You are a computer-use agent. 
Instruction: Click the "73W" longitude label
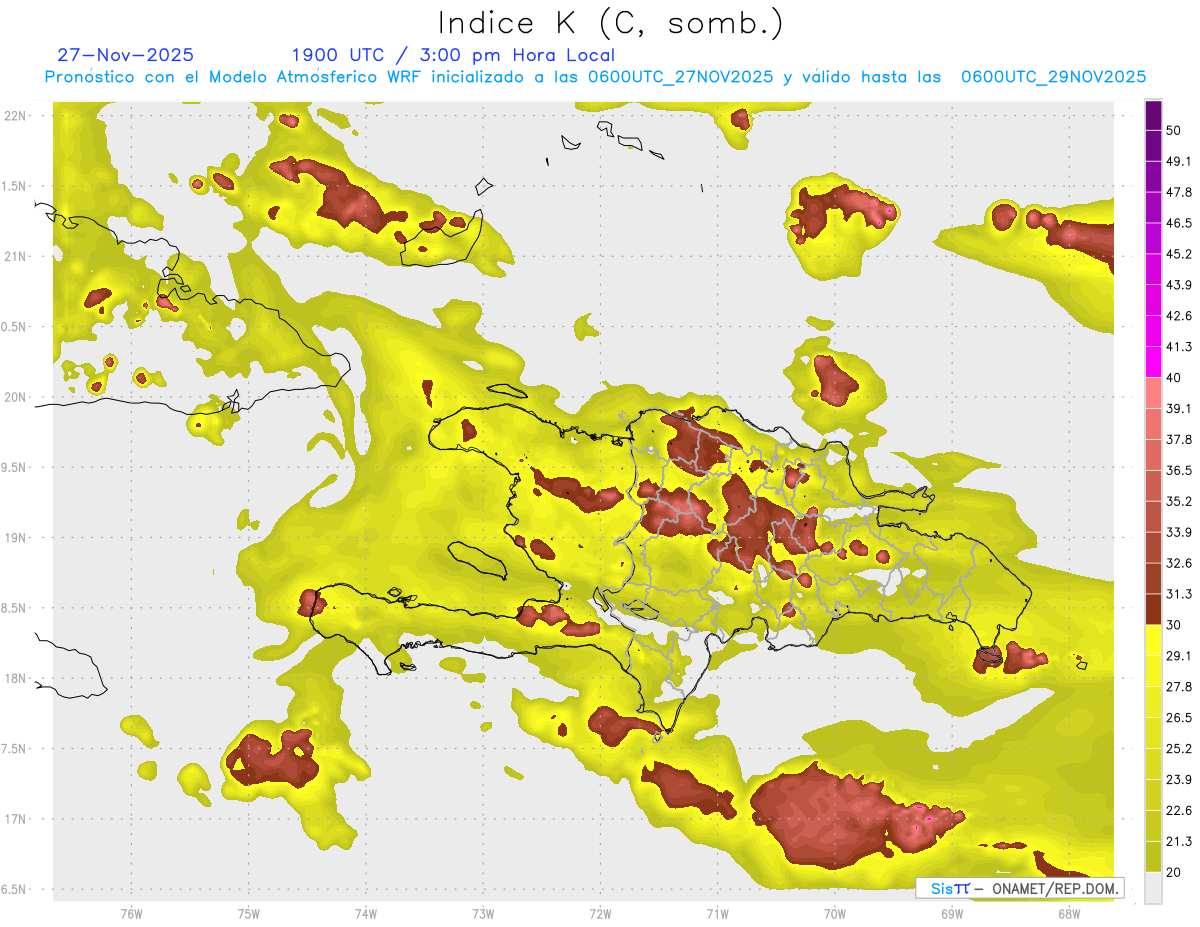coord(483,913)
